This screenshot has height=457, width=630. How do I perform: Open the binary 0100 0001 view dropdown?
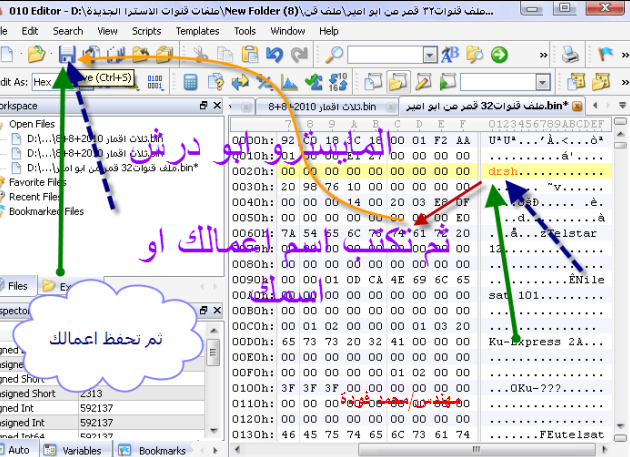155,82
